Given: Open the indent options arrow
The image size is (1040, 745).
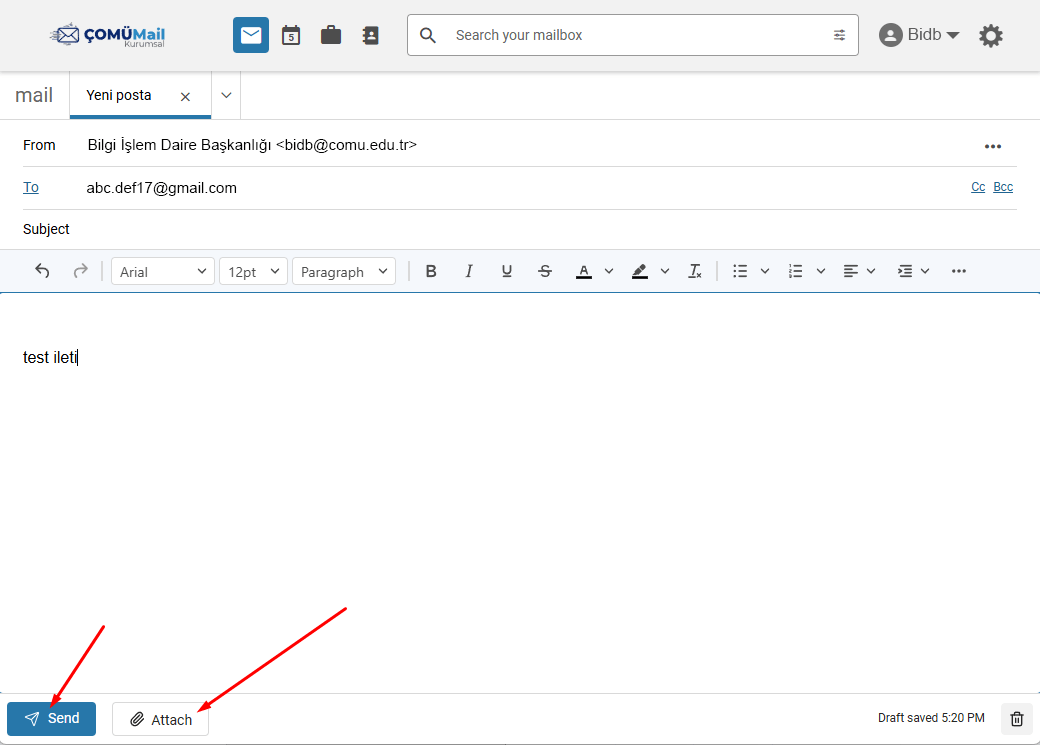Looking at the screenshot, I should point(925,271).
